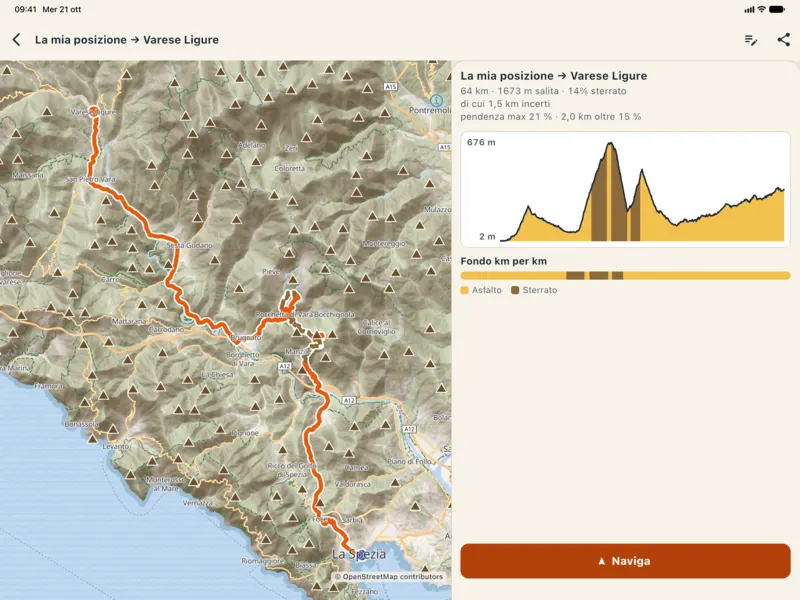Tap the 'Montereggio' map label
Screen dimensions: 800x600
coord(384,244)
